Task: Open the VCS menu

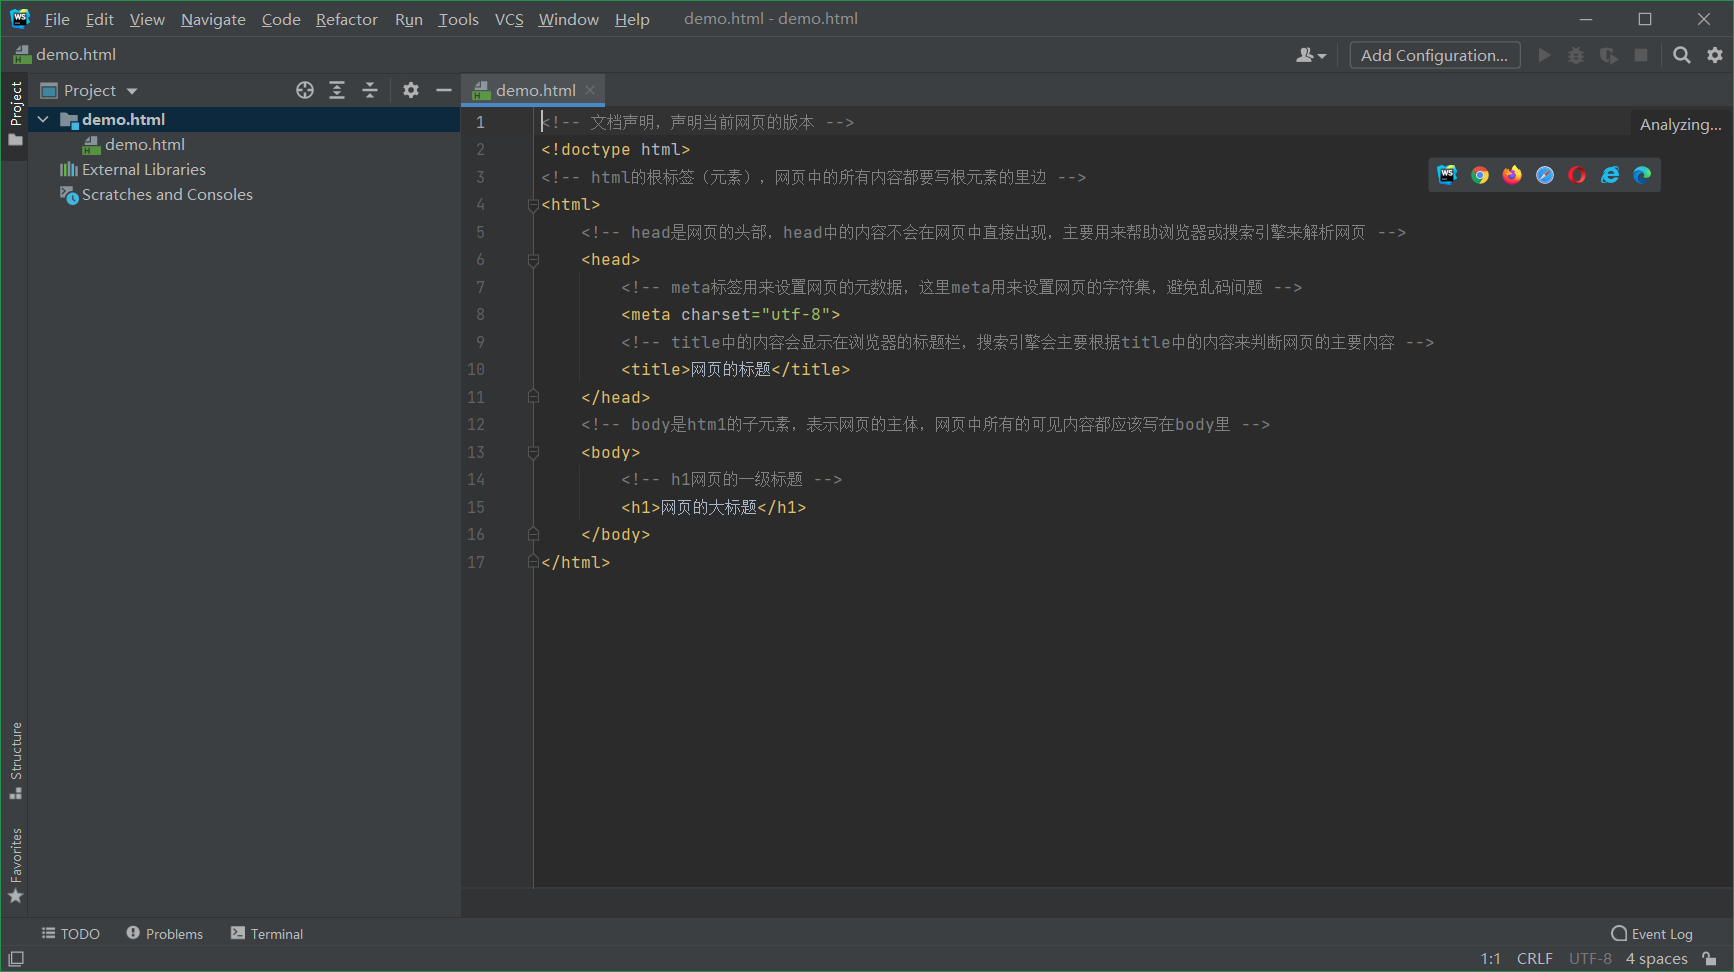Action: click(509, 19)
